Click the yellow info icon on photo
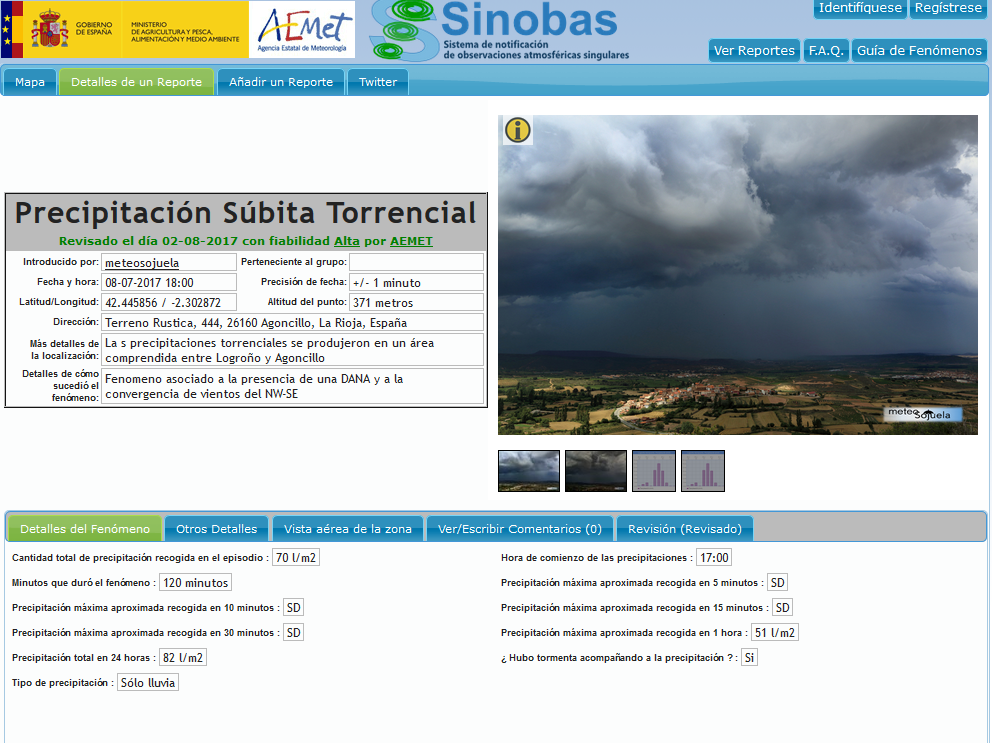Viewport: 992px width, 743px height. click(518, 130)
